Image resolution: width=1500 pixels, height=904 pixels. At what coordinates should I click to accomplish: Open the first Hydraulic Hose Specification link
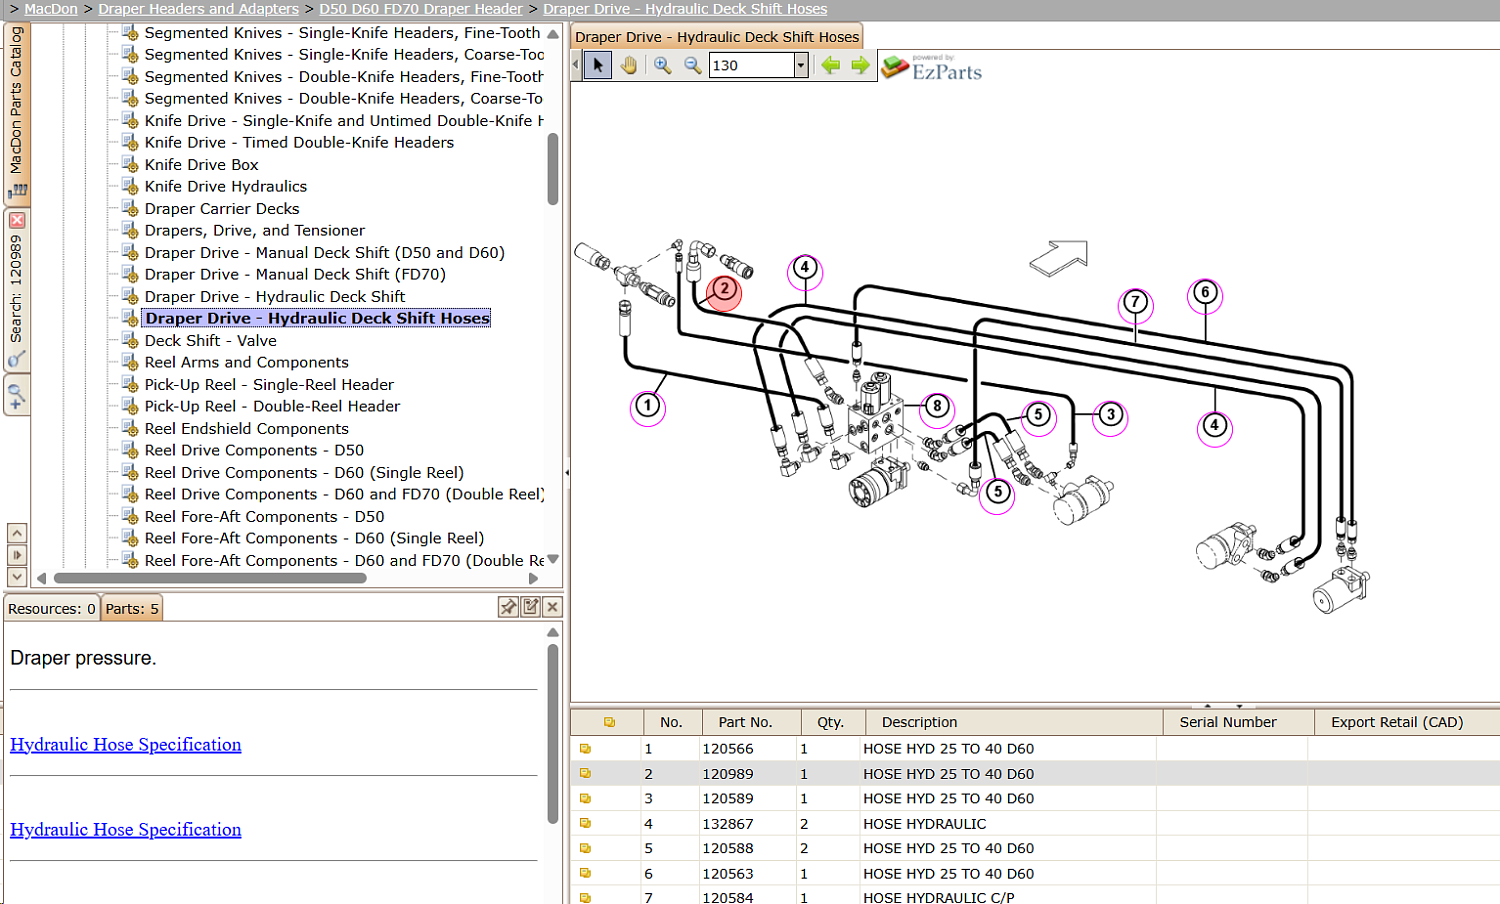point(126,745)
